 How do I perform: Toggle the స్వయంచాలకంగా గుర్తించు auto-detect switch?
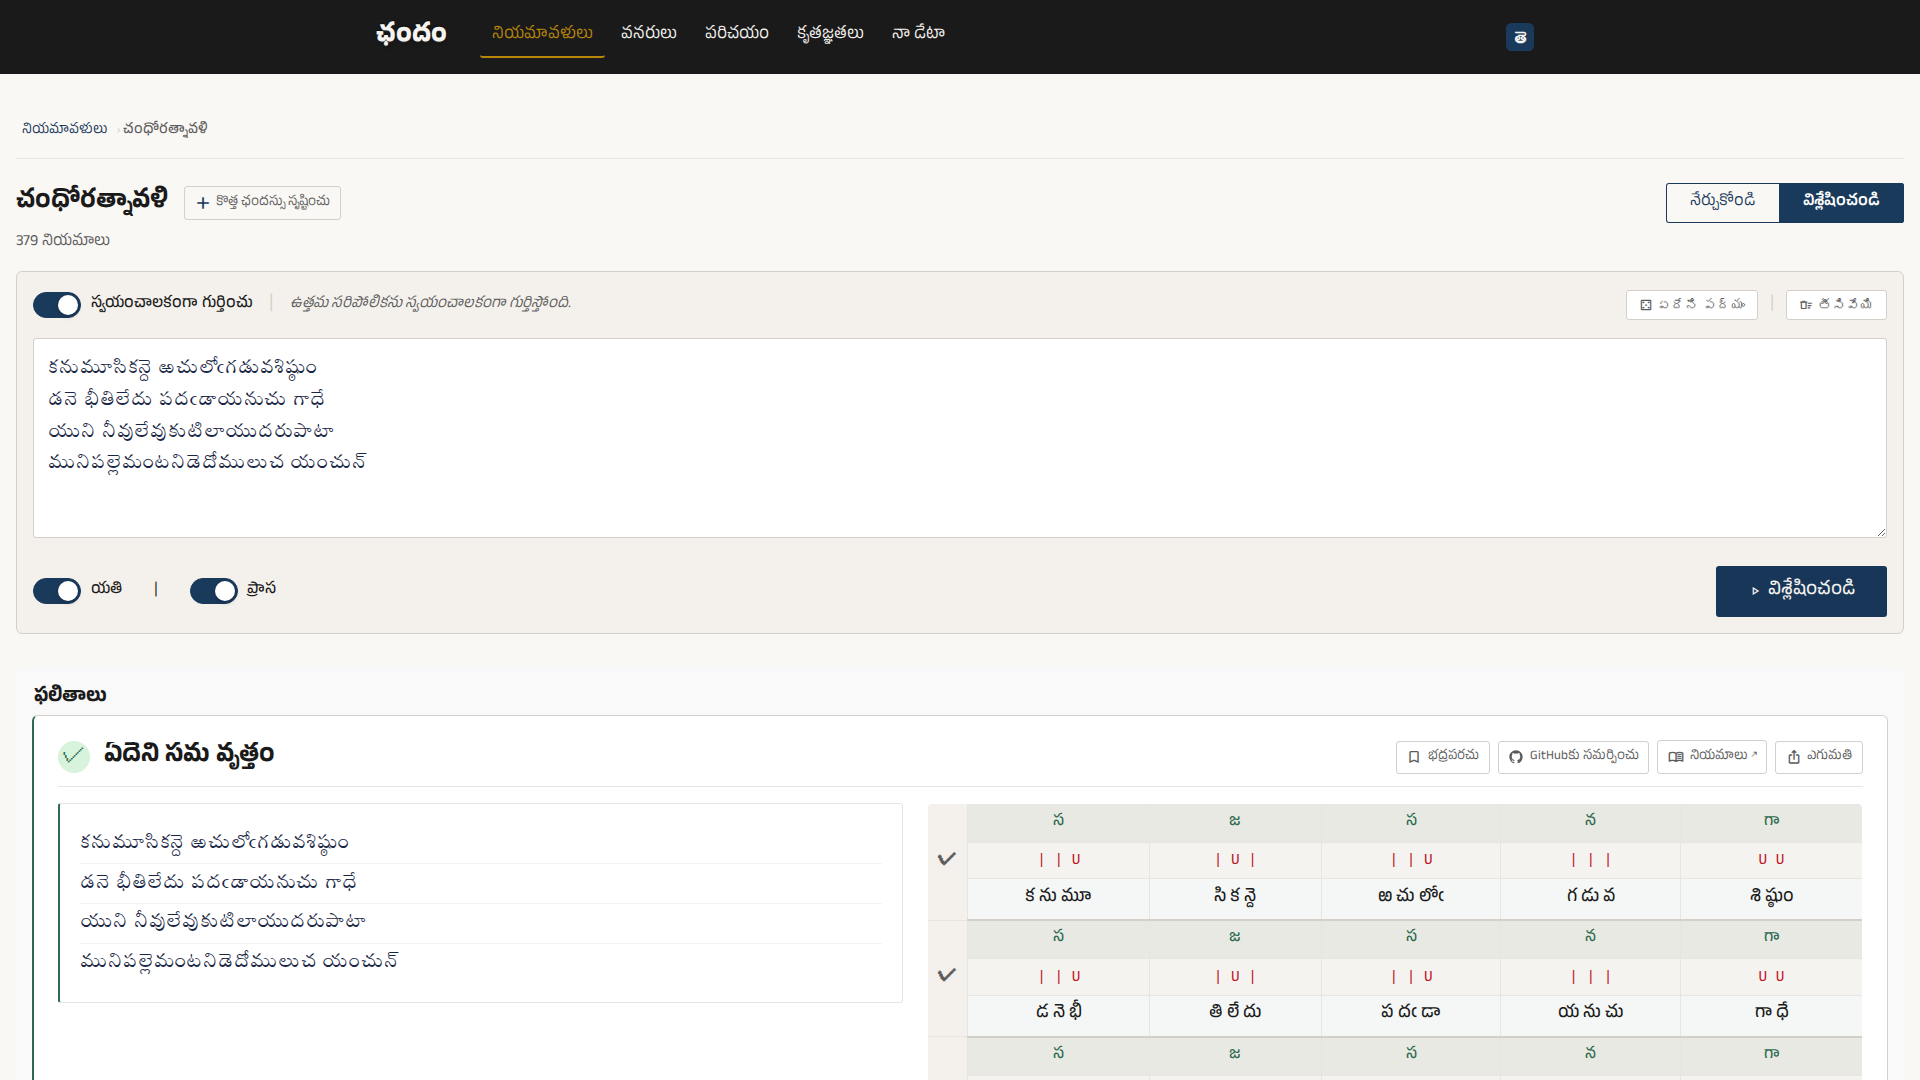click(57, 305)
